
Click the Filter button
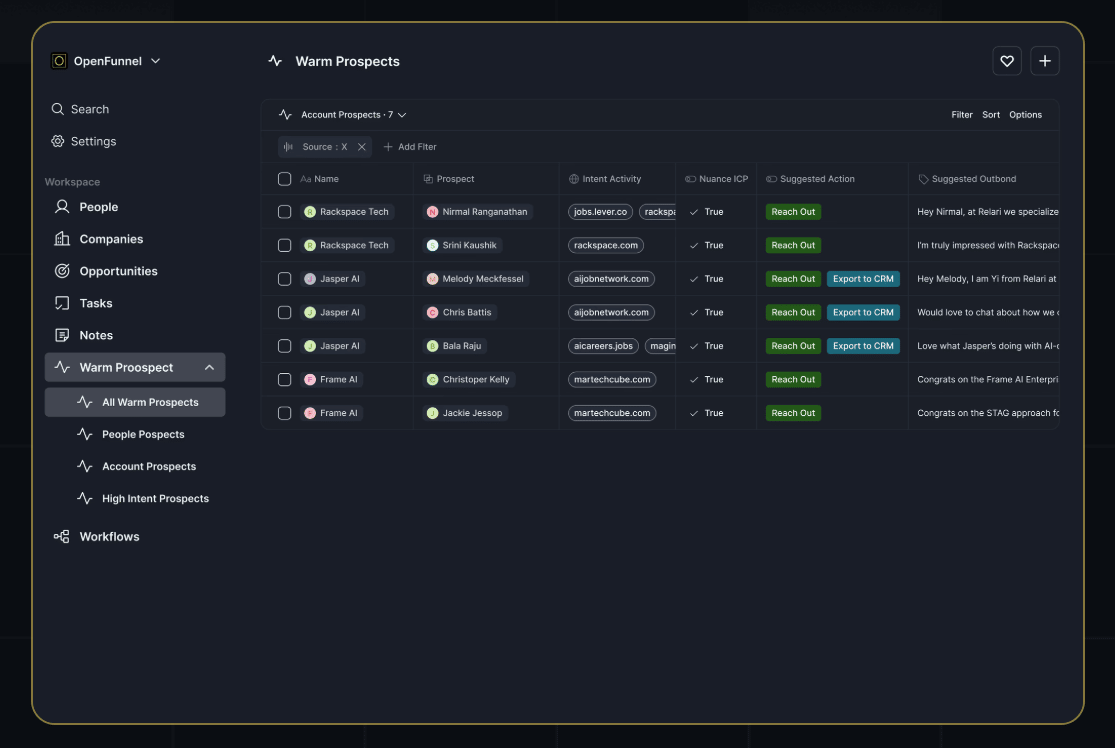(961, 114)
